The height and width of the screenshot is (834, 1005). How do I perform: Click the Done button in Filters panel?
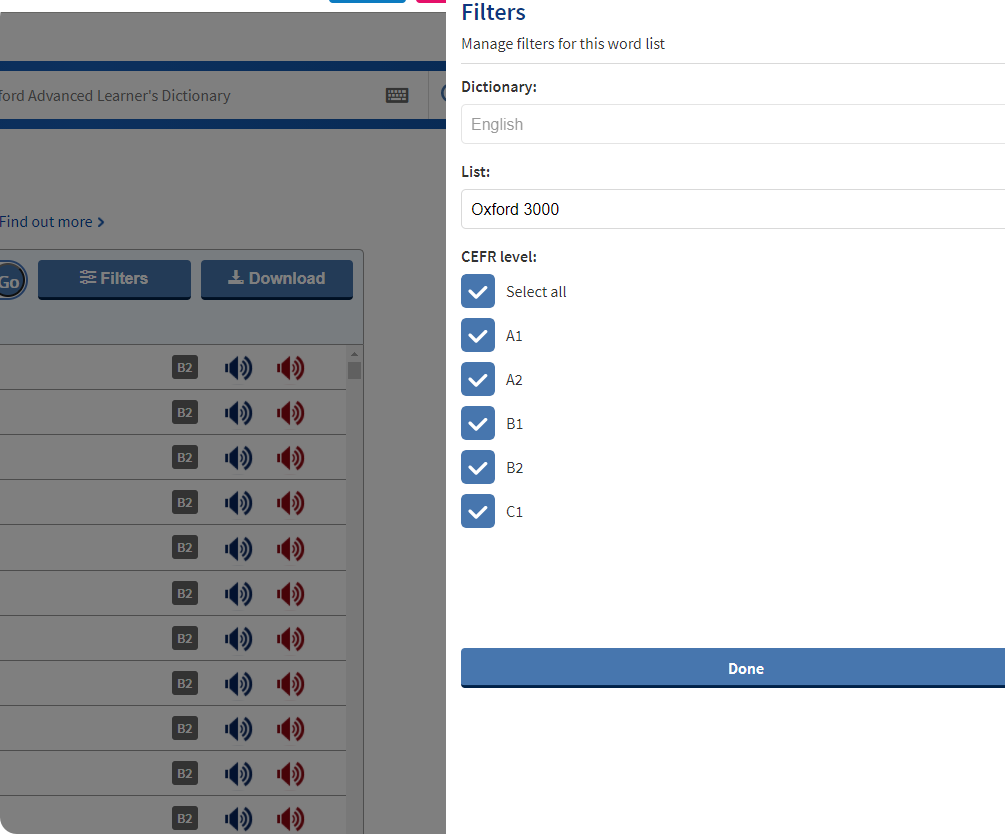click(x=733, y=668)
